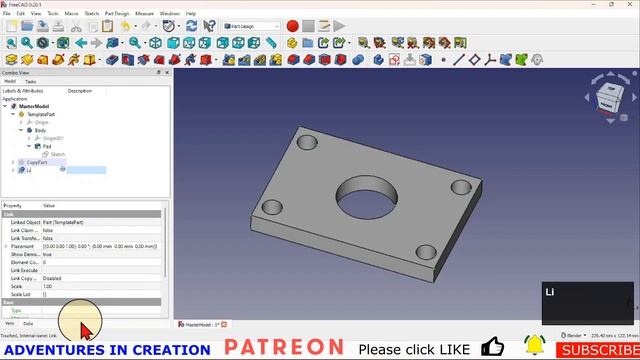
Task: Select the Chamfer tool
Action: click(x=309, y=60)
